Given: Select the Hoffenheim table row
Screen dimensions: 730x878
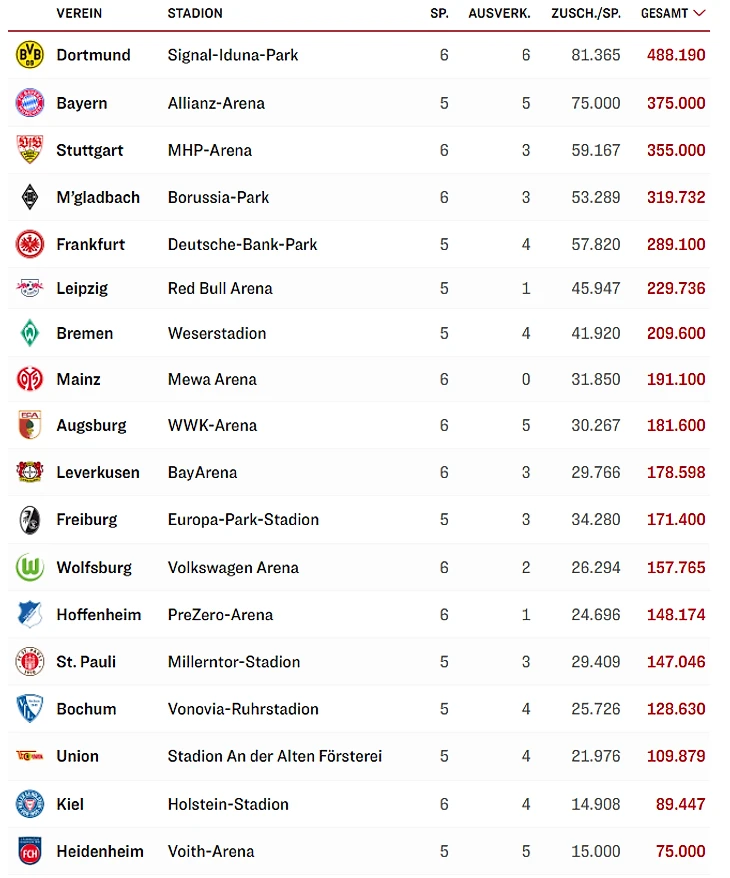Looking at the screenshot, I should [x=360, y=614].
